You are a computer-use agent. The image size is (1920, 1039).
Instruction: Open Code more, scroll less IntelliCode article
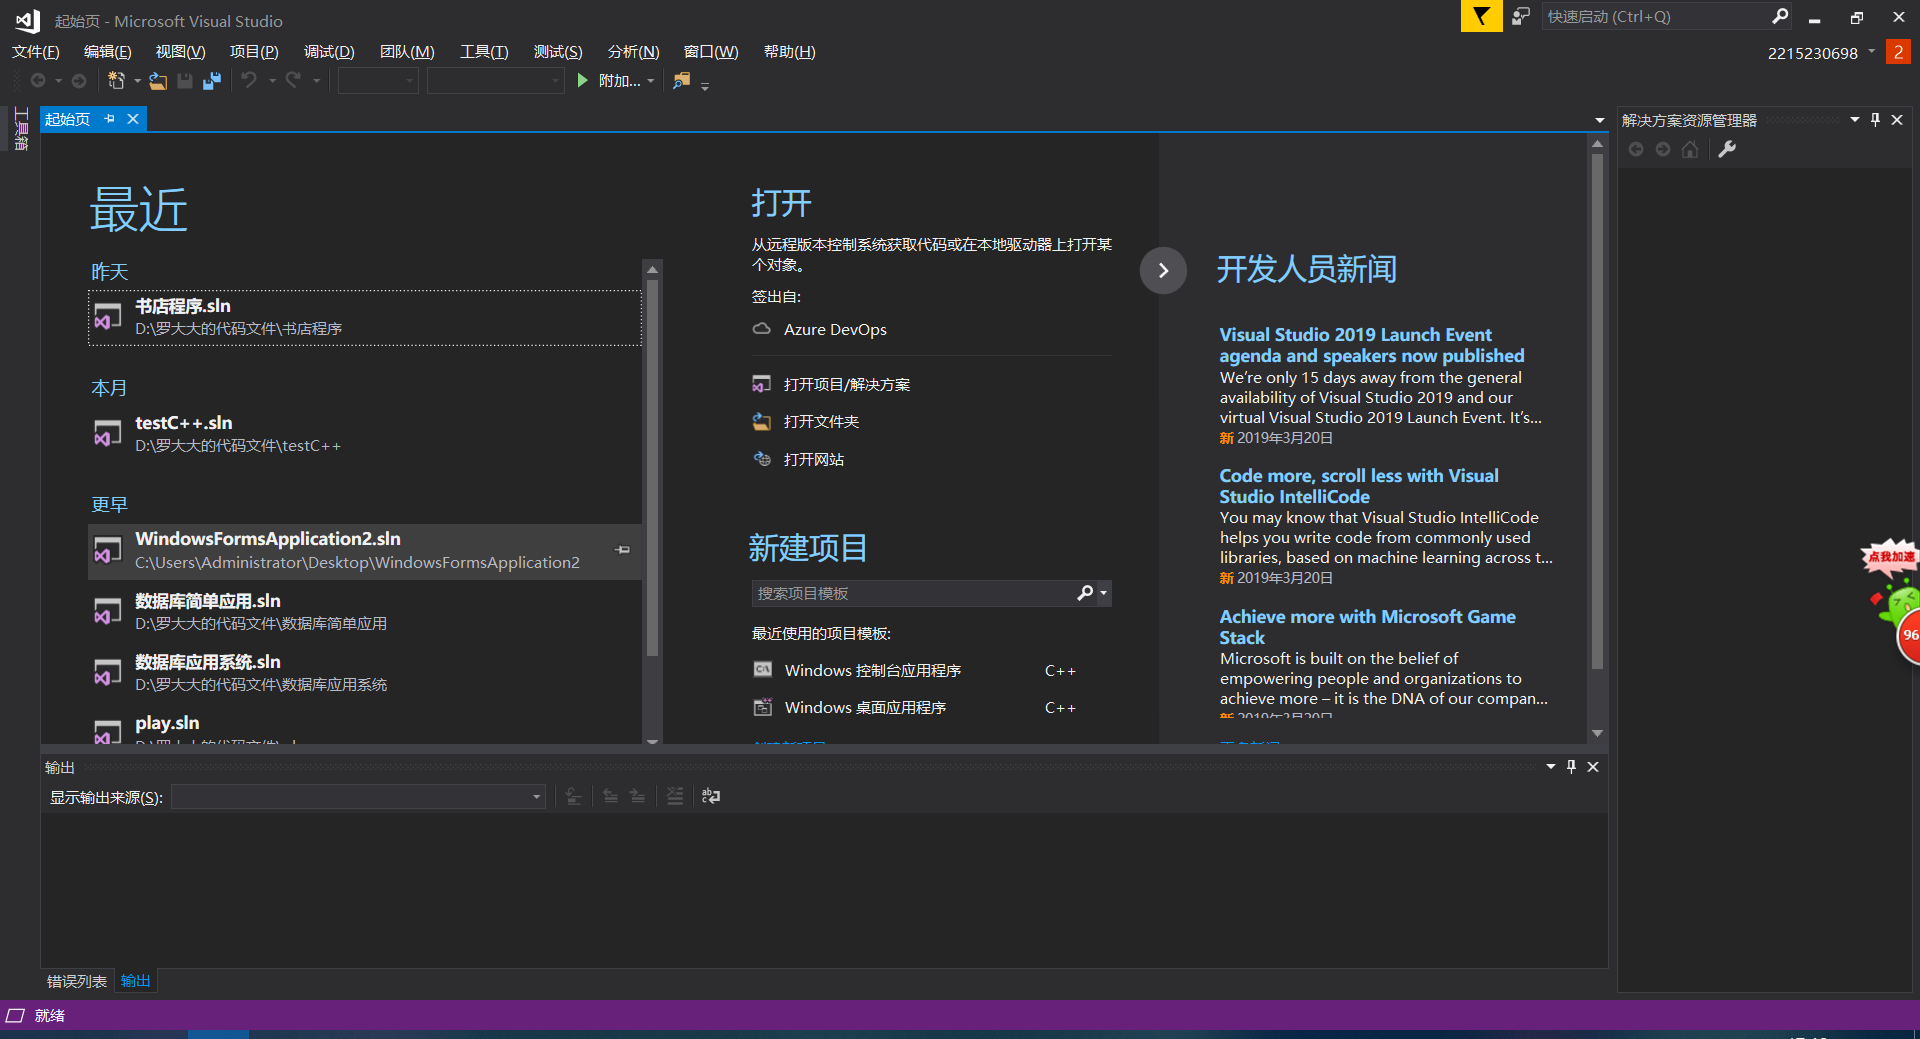pyautogui.click(x=1358, y=486)
